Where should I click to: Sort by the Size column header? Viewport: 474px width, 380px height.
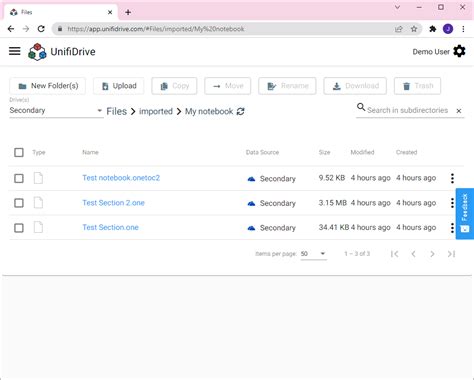[x=324, y=152]
